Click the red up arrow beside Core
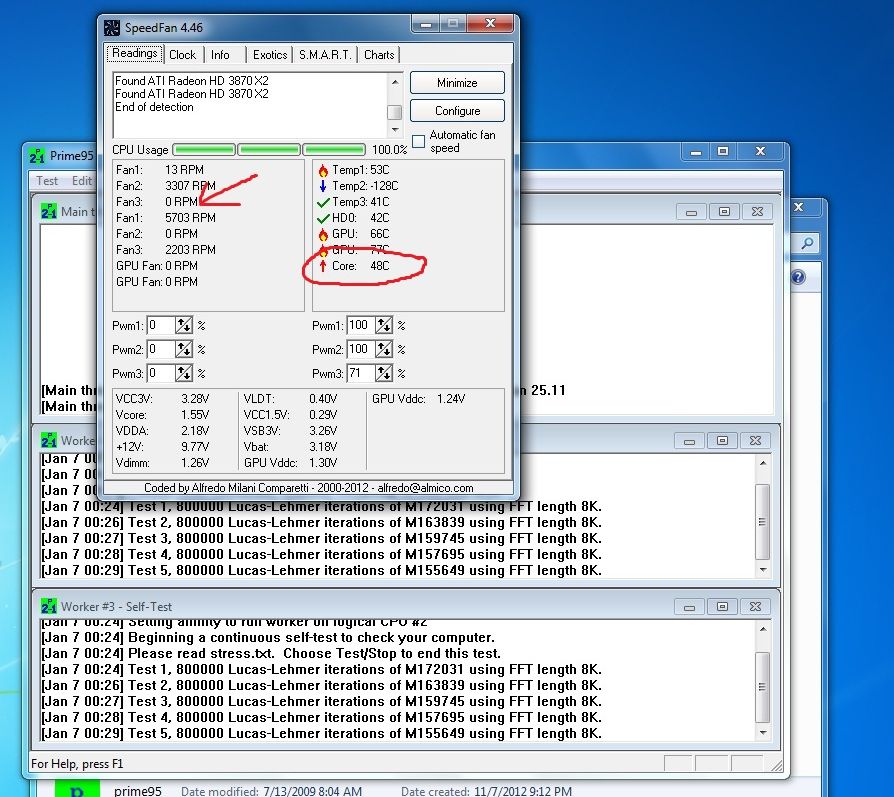The height and width of the screenshot is (797, 894). (323, 266)
